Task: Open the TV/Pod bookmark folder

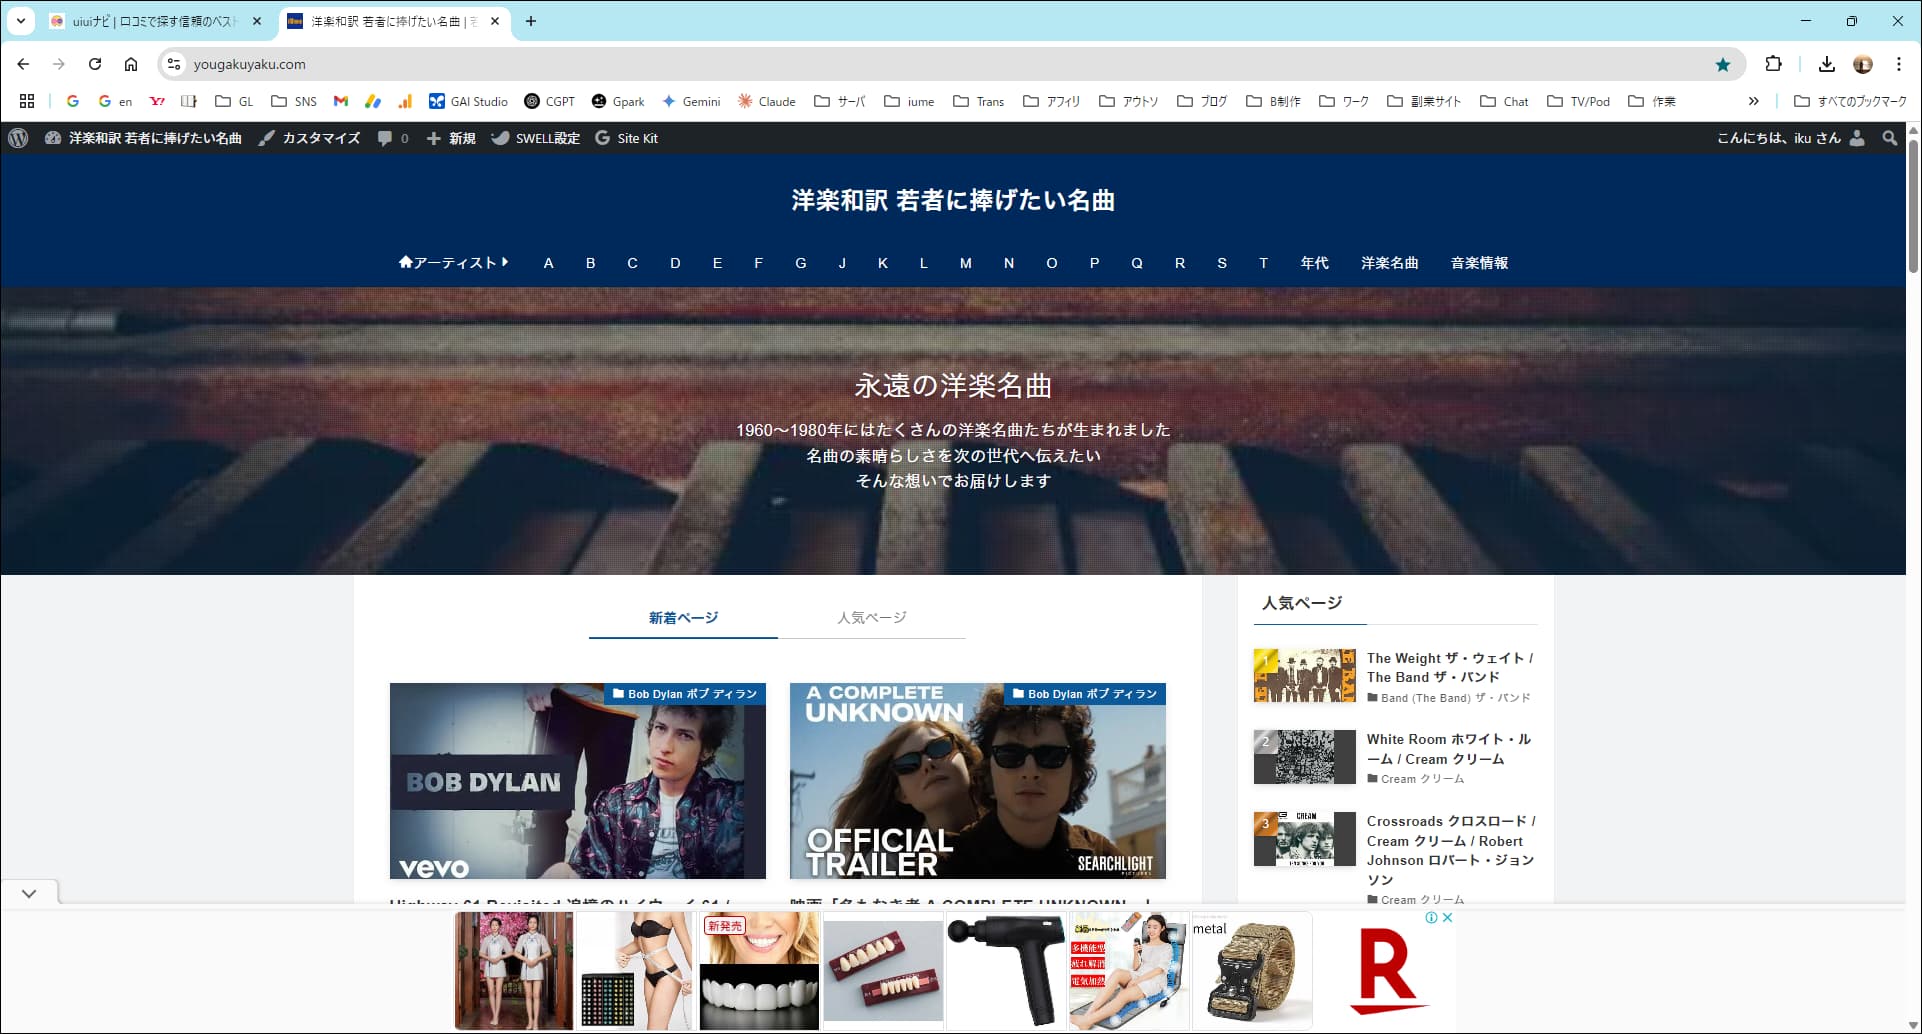Action: tap(1578, 101)
